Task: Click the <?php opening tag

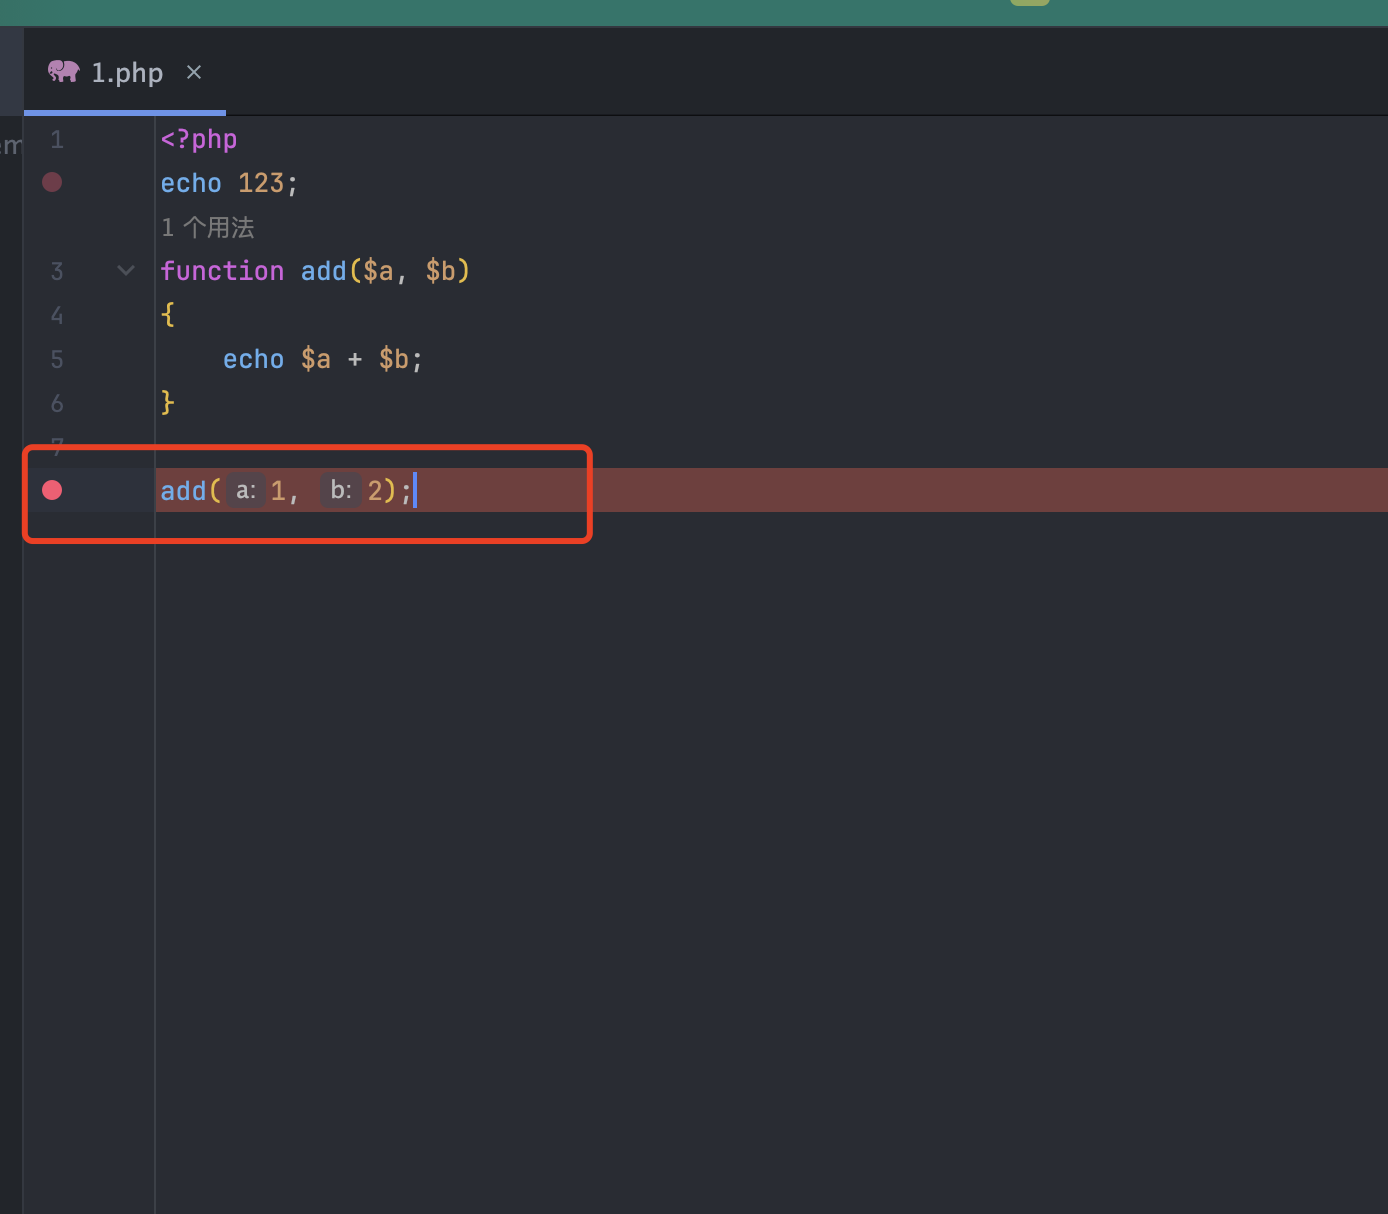Action: [x=199, y=139]
